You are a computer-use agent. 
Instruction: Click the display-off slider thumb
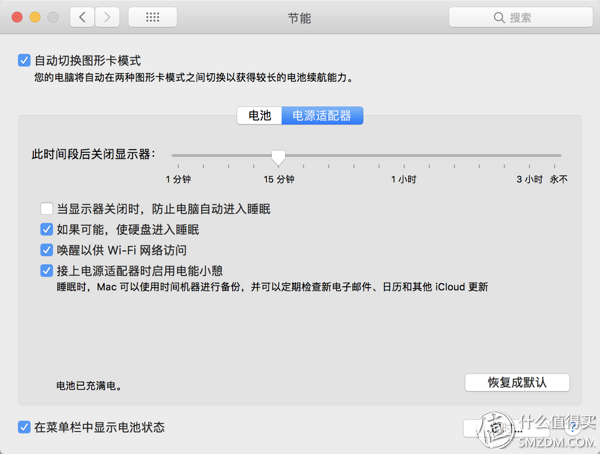coord(278,158)
